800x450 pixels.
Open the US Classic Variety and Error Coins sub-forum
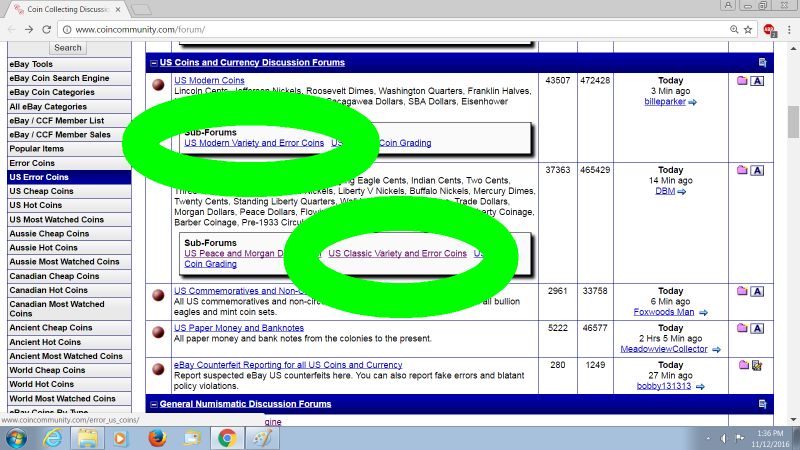[x=397, y=253]
